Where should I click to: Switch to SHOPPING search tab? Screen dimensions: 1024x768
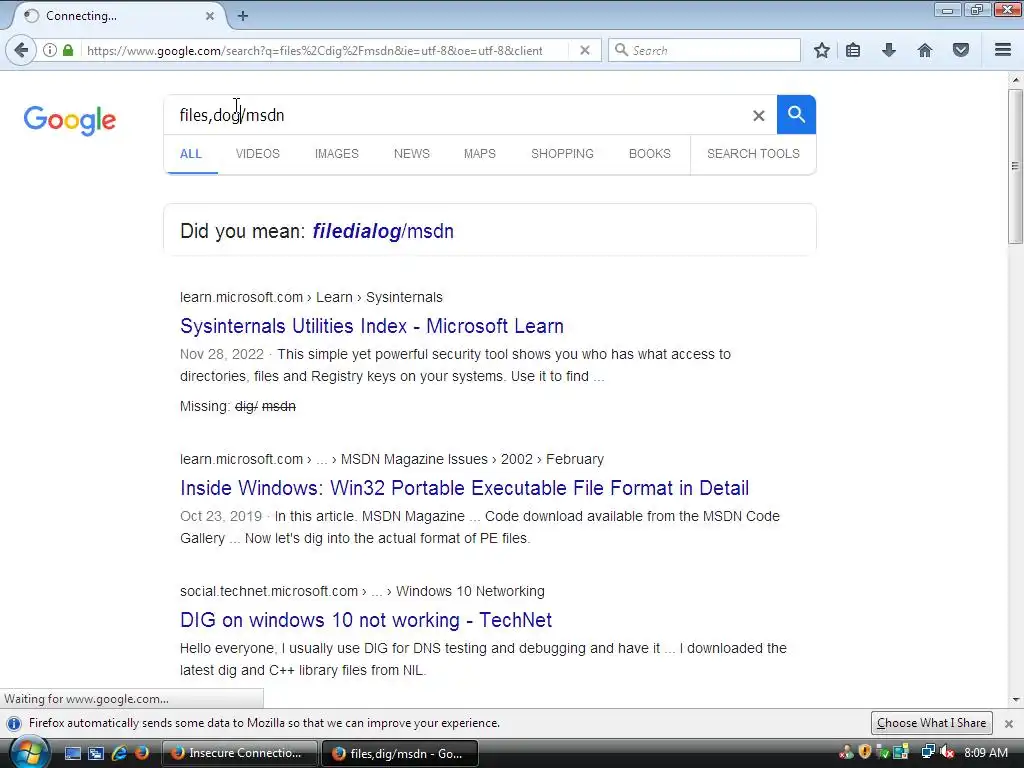[562, 154]
